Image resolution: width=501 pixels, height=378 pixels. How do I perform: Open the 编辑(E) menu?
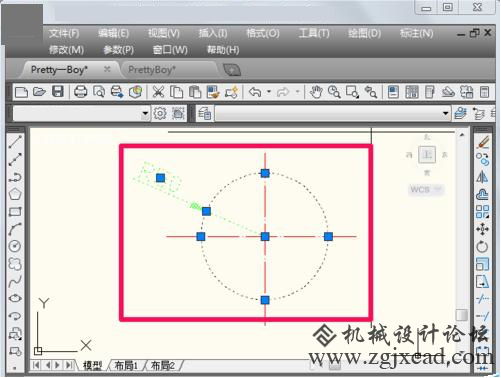113,33
